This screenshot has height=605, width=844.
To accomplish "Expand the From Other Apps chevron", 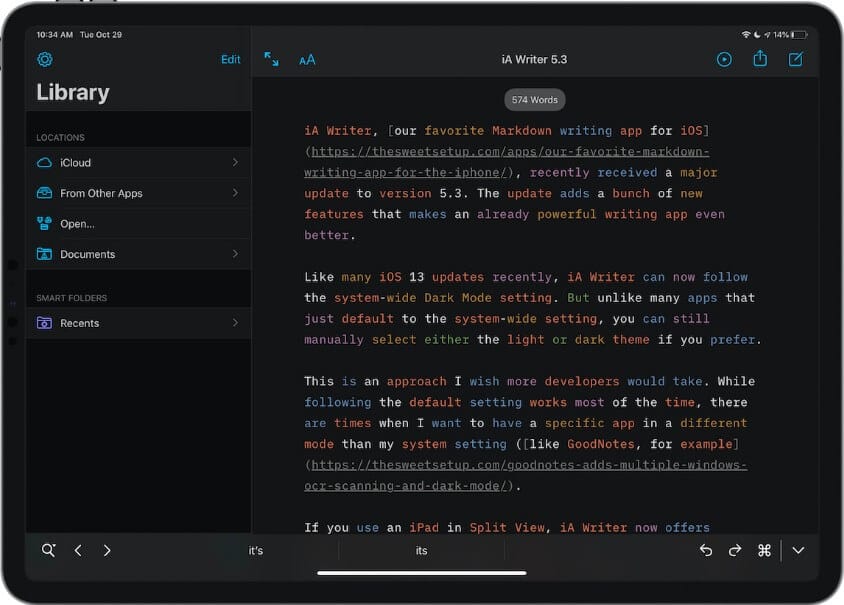I will [x=235, y=193].
